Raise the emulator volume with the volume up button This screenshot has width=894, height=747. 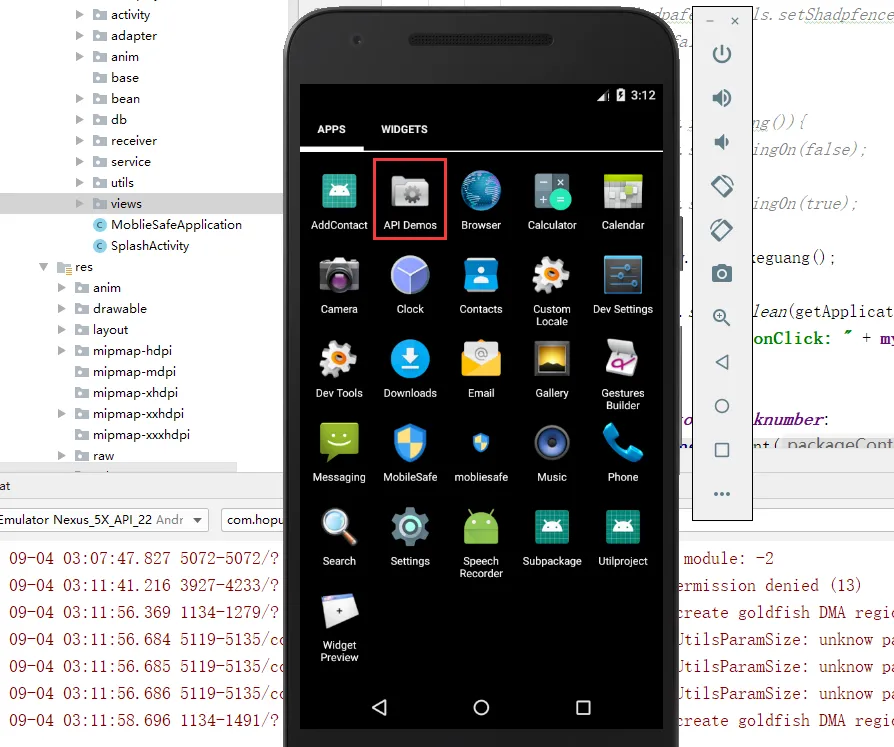[x=722, y=98]
